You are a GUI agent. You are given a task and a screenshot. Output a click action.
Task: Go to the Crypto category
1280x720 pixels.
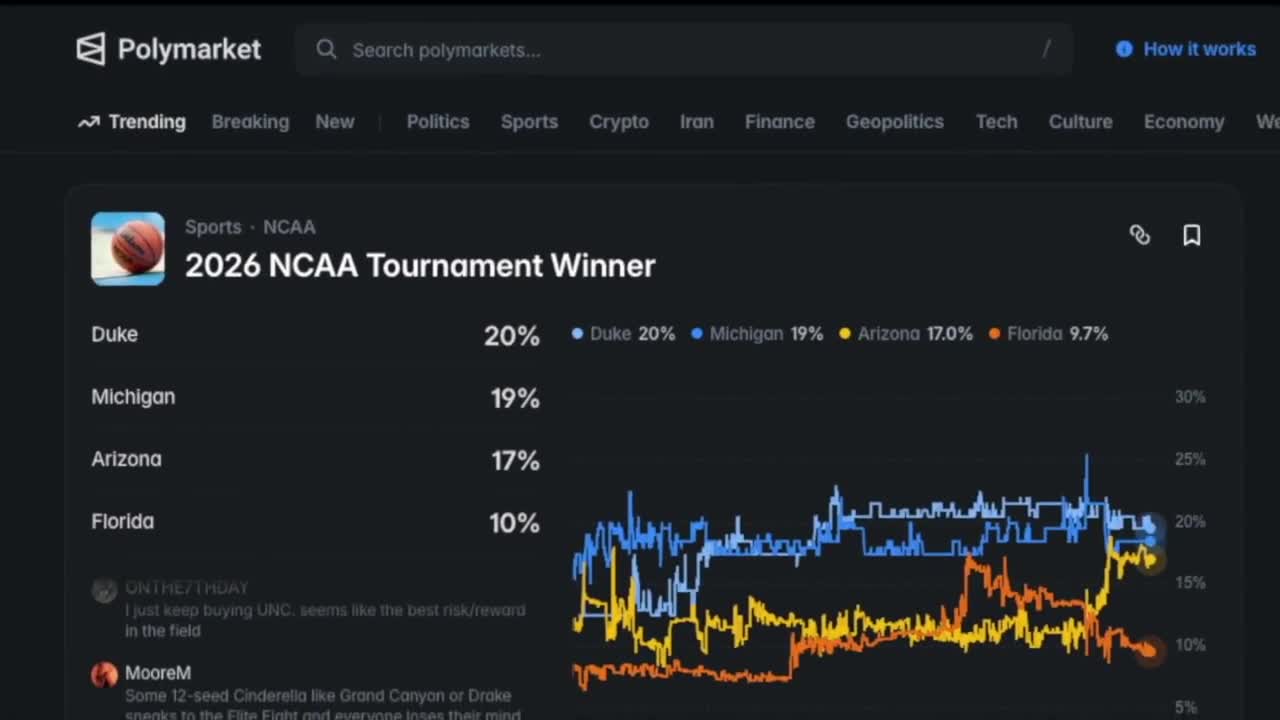pyautogui.click(x=618, y=122)
